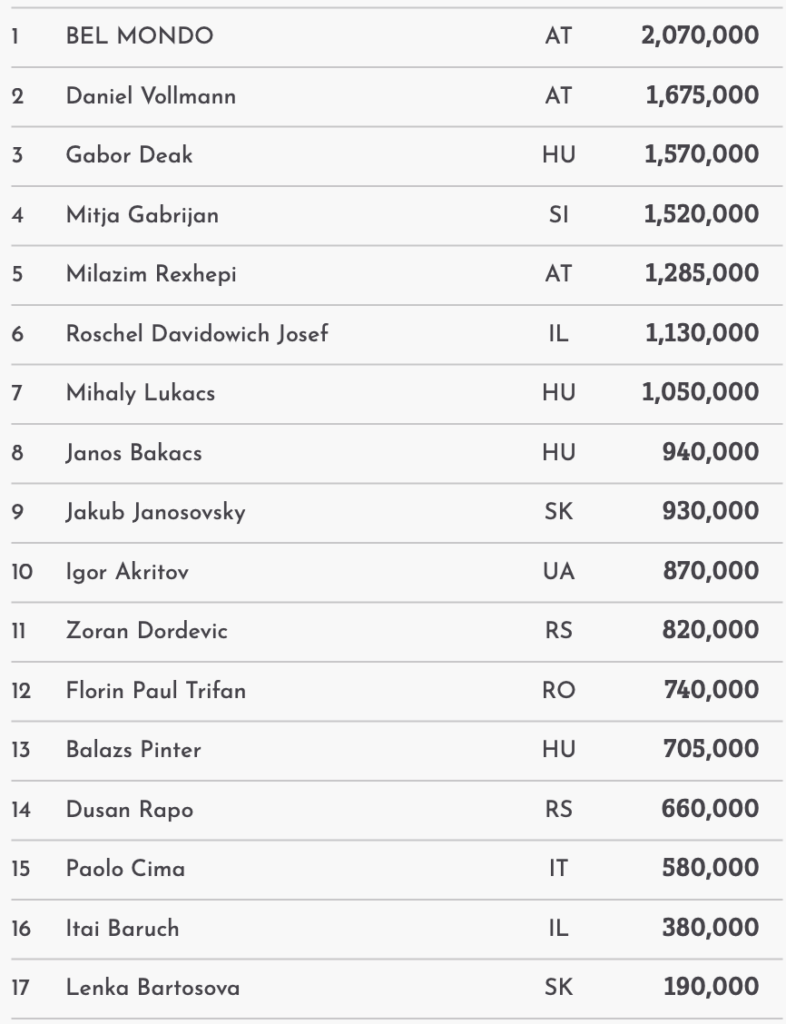Click Zoran Dordevic name
Viewport: 786px width, 1024px height.
click(x=147, y=631)
